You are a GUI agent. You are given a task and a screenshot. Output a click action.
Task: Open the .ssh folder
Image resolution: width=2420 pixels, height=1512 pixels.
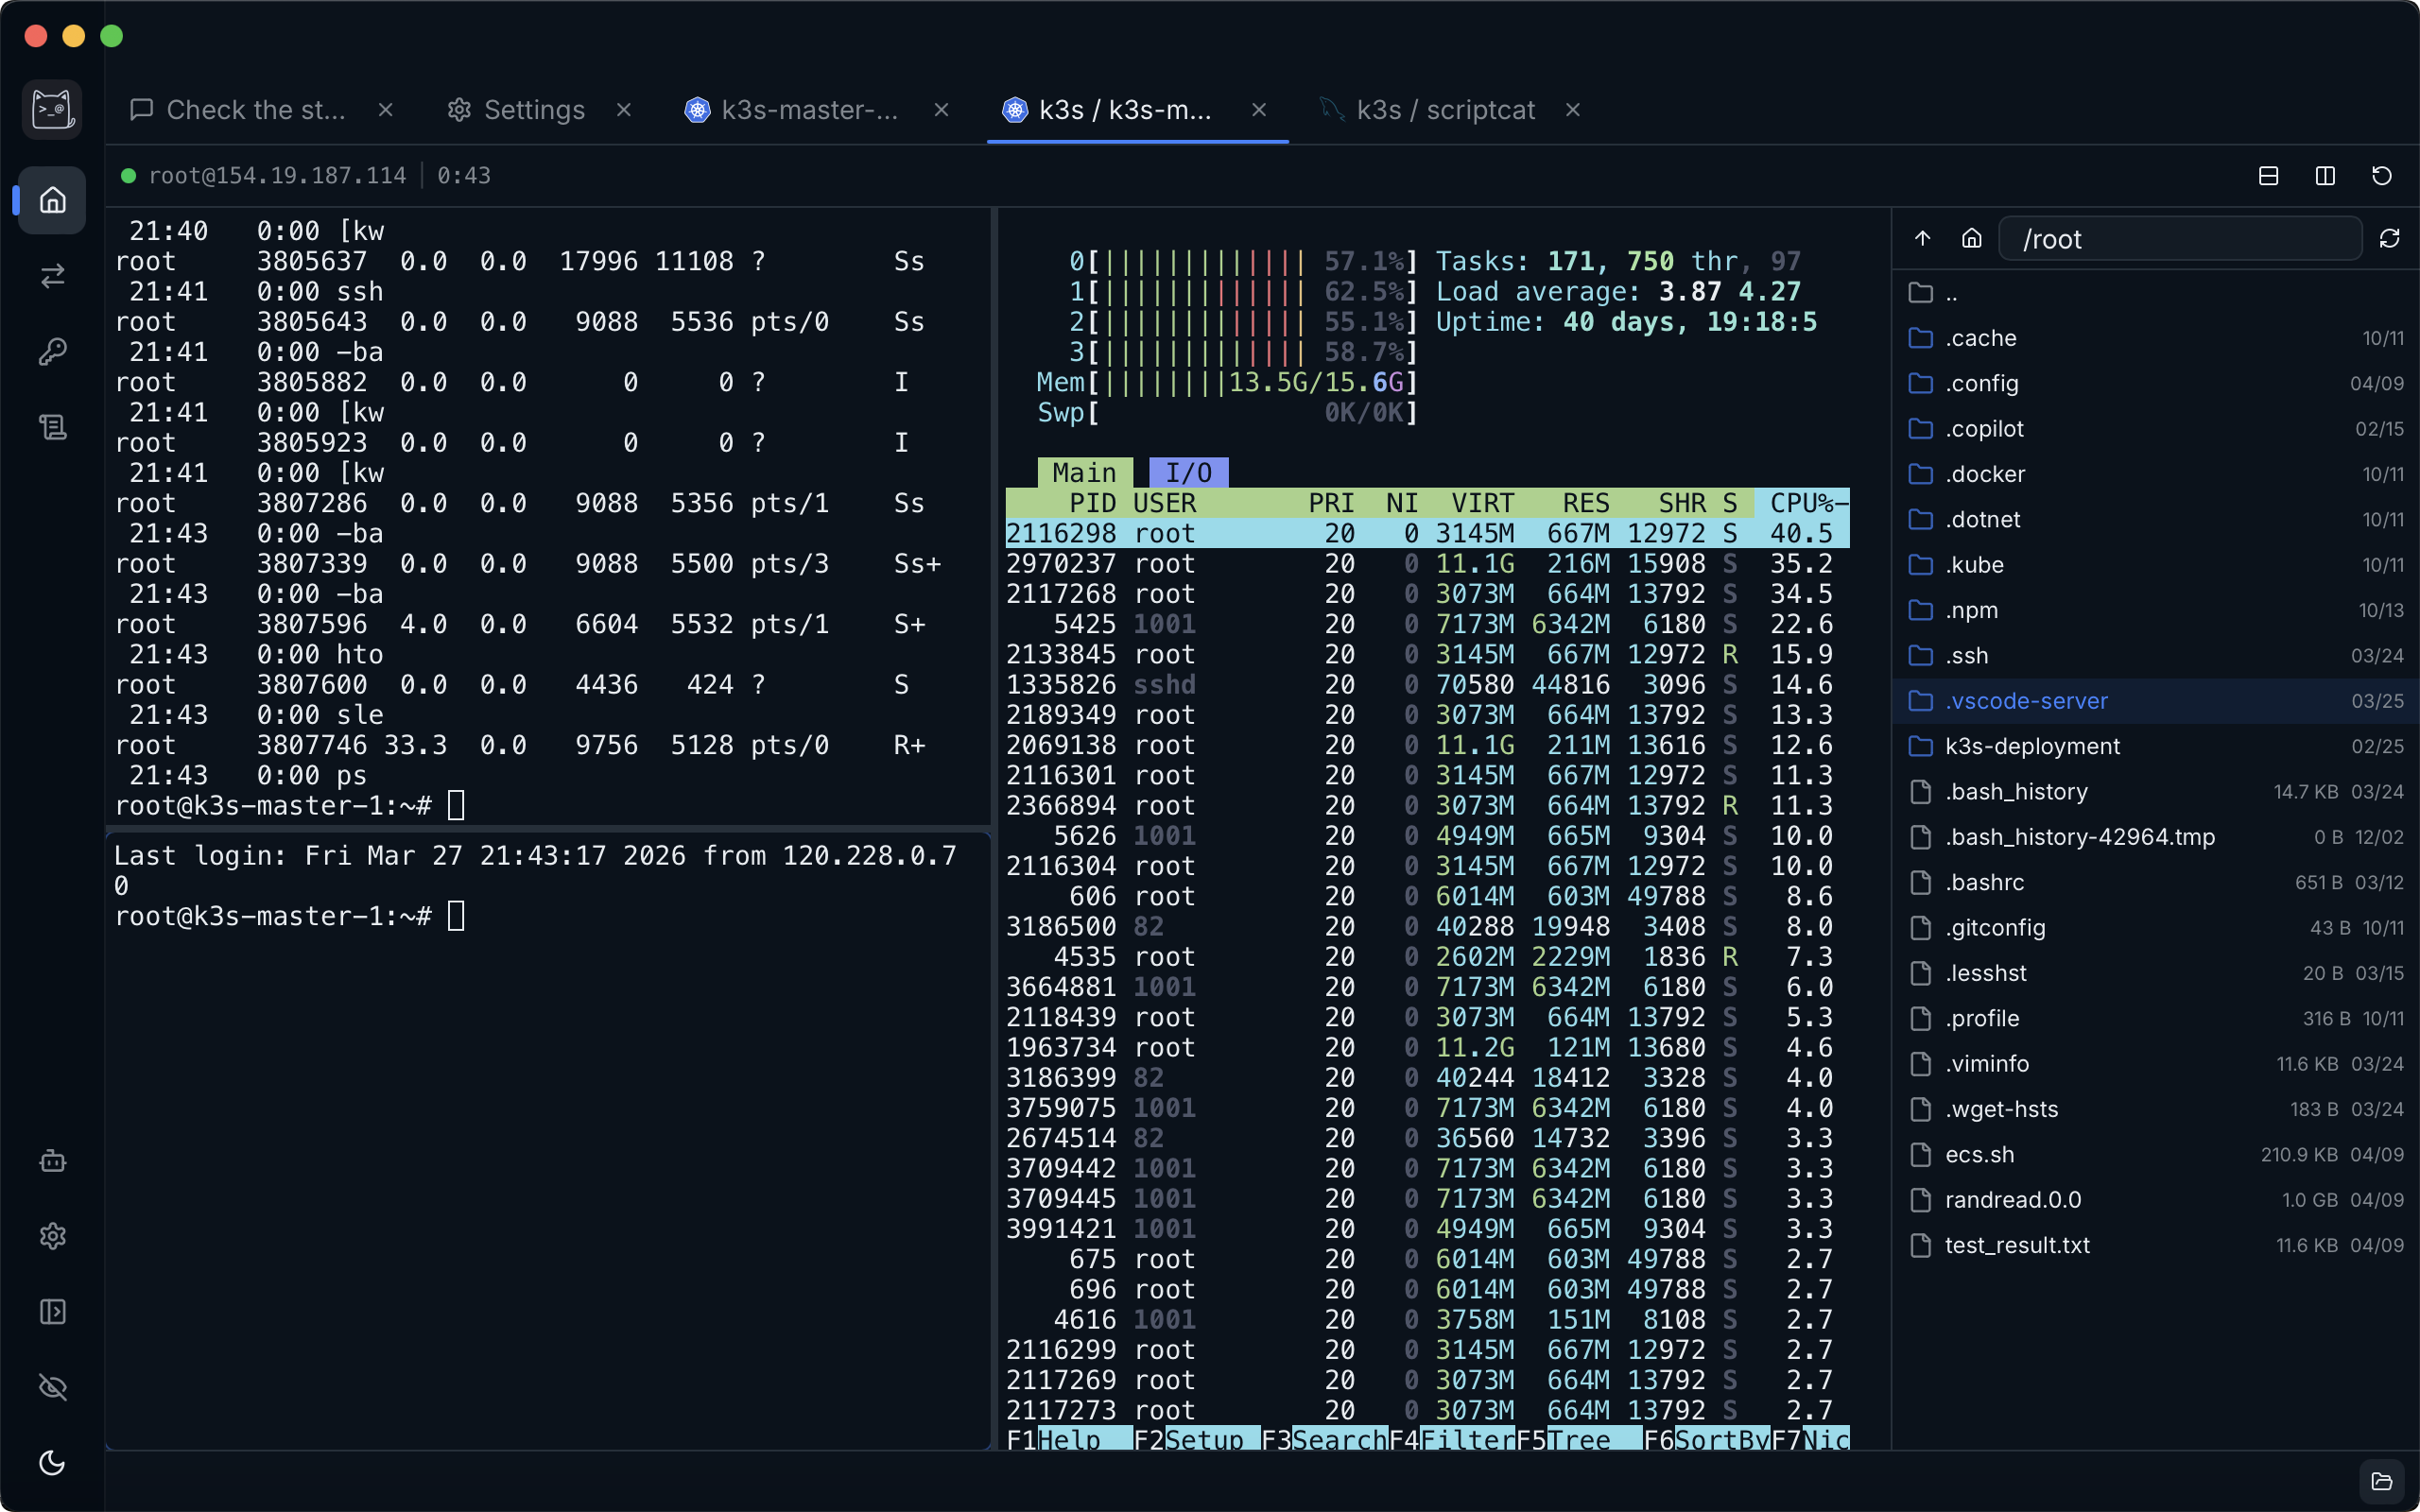point(2155,656)
